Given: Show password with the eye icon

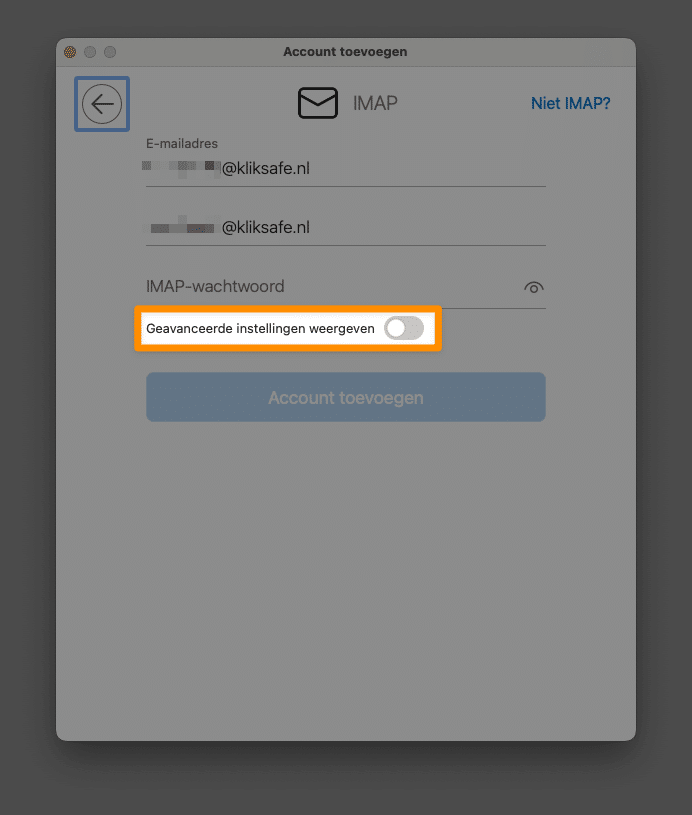Looking at the screenshot, I should (x=533, y=287).
